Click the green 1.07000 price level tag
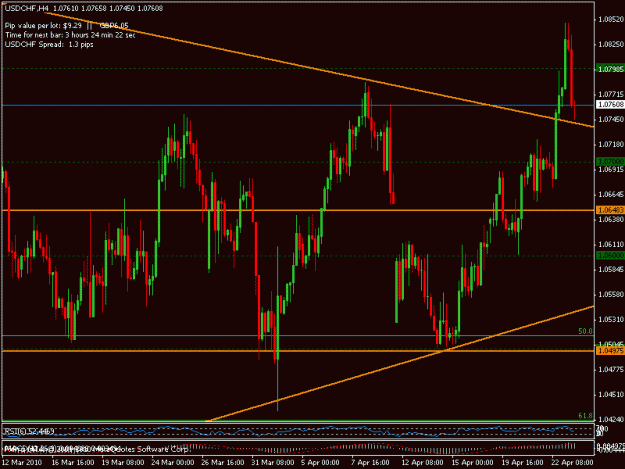The width and height of the screenshot is (625, 469). pyautogui.click(x=610, y=161)
